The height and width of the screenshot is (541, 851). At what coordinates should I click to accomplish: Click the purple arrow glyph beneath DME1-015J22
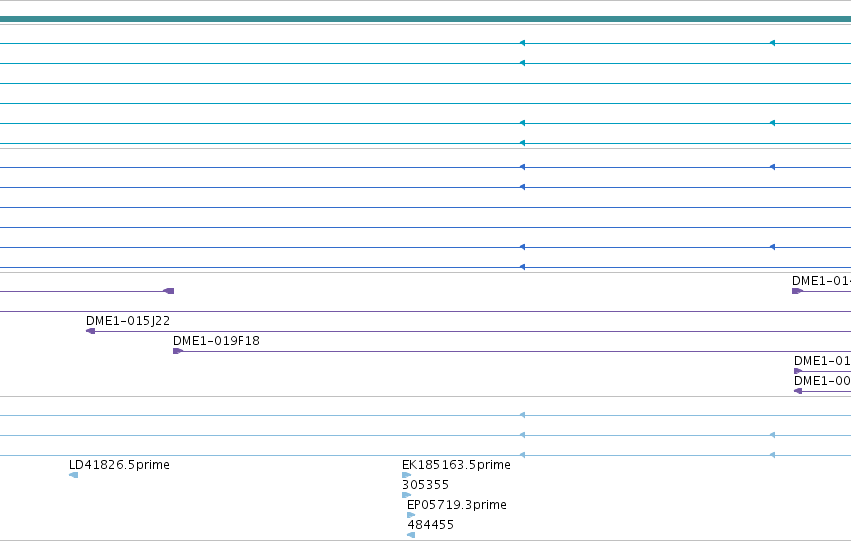pyautogui.click(x=91, y=331)
